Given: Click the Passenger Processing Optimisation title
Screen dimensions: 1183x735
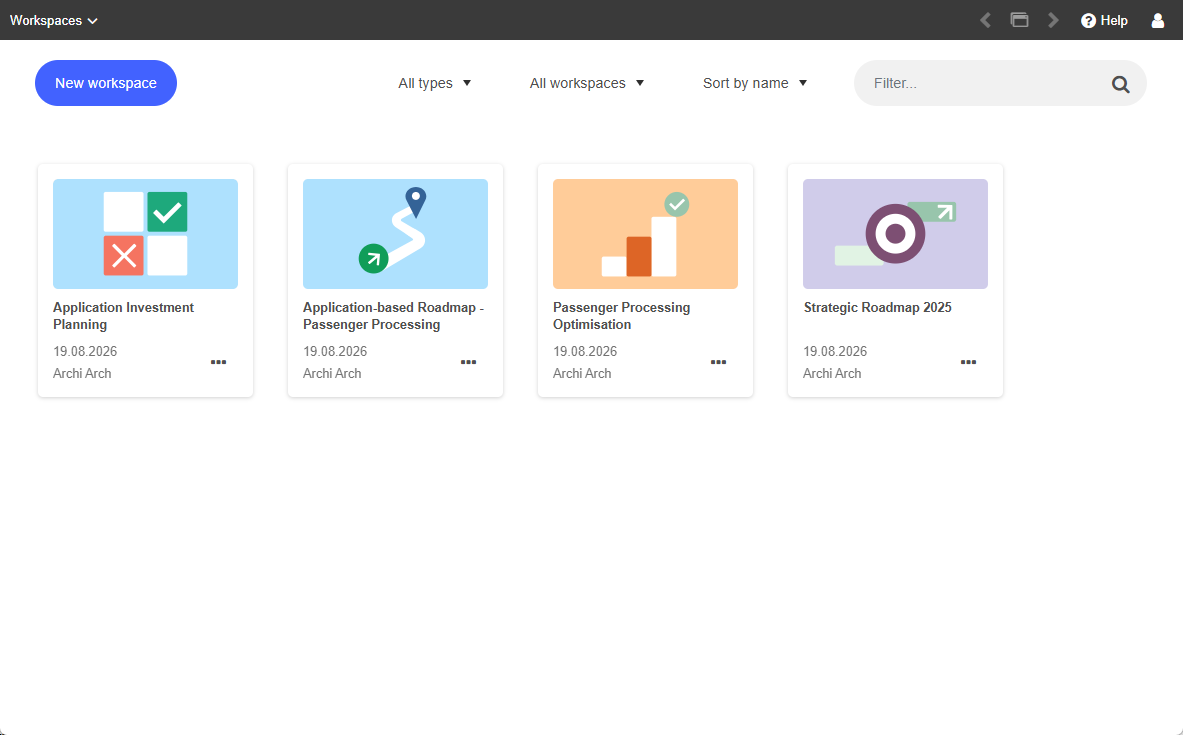Looking at the screenshot, I should tap(622, 316).
